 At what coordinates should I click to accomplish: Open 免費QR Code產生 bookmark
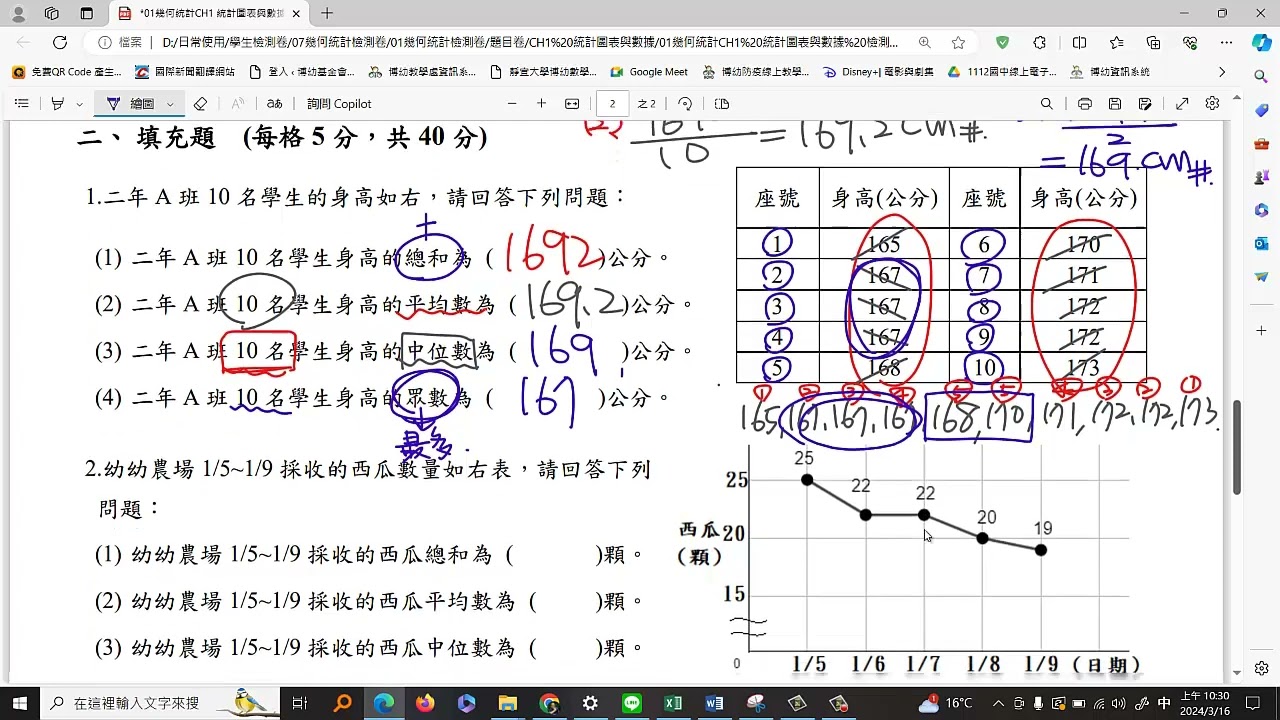tap(67, 72)
